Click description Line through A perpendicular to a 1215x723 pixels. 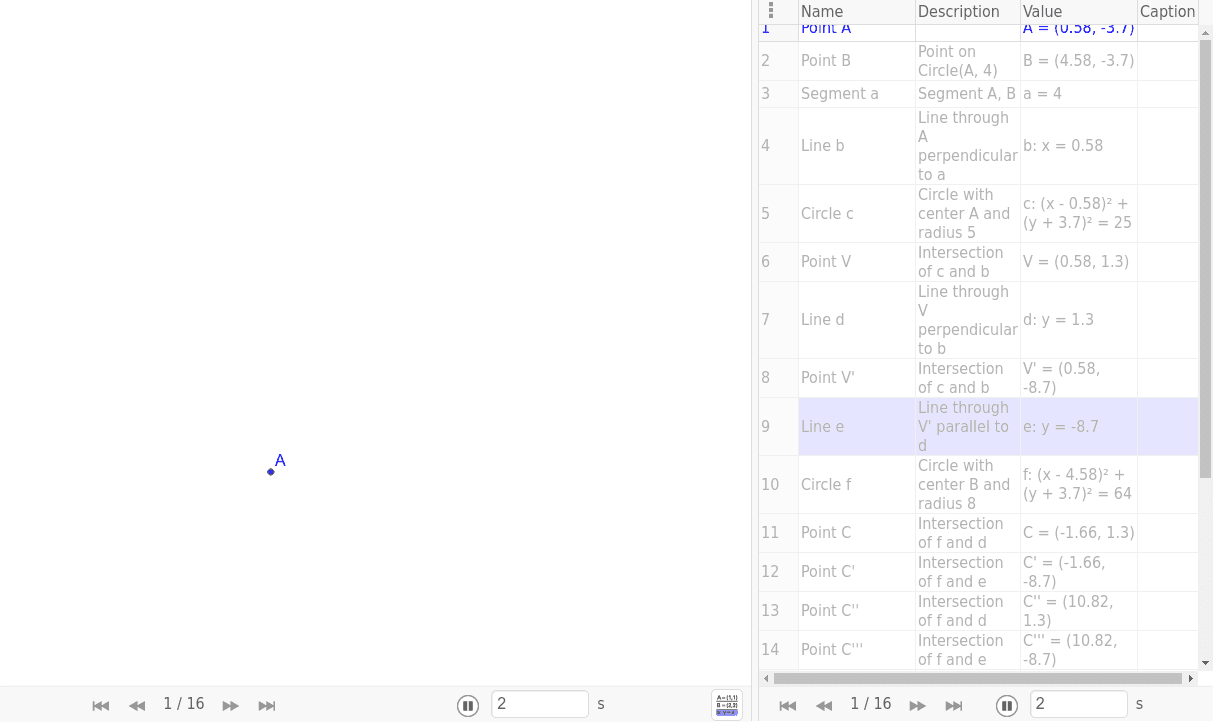click(x=967, y=146)
